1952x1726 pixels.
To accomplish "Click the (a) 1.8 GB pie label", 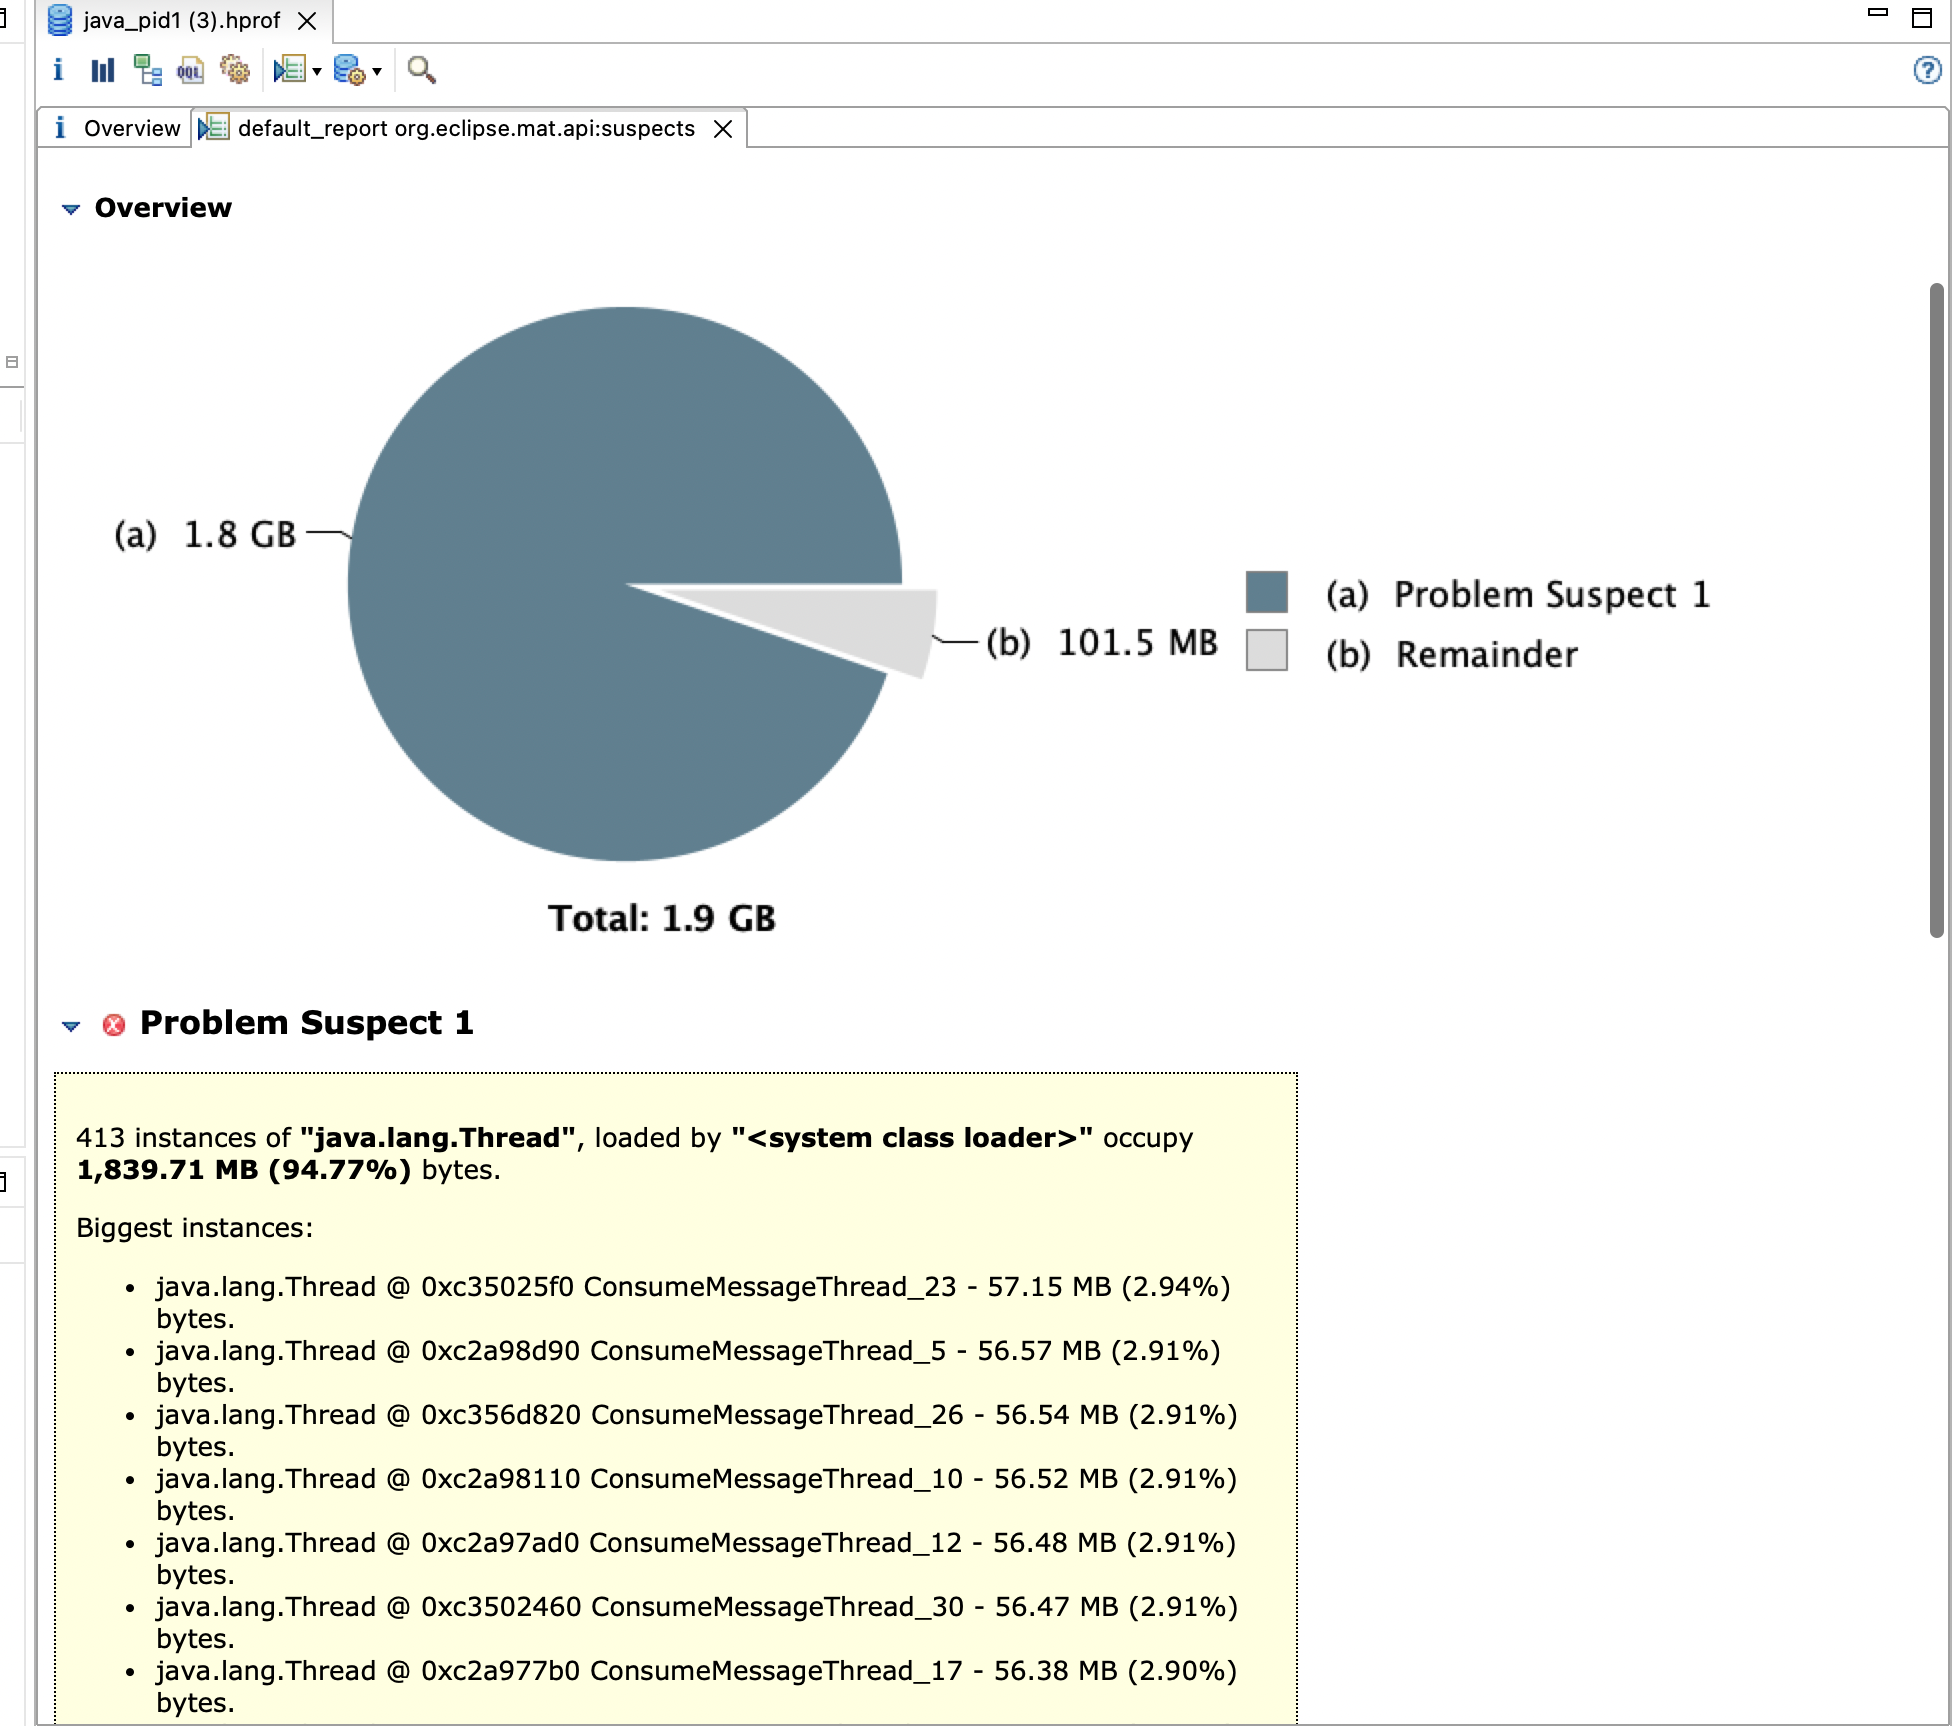I will tap(205, 535).
